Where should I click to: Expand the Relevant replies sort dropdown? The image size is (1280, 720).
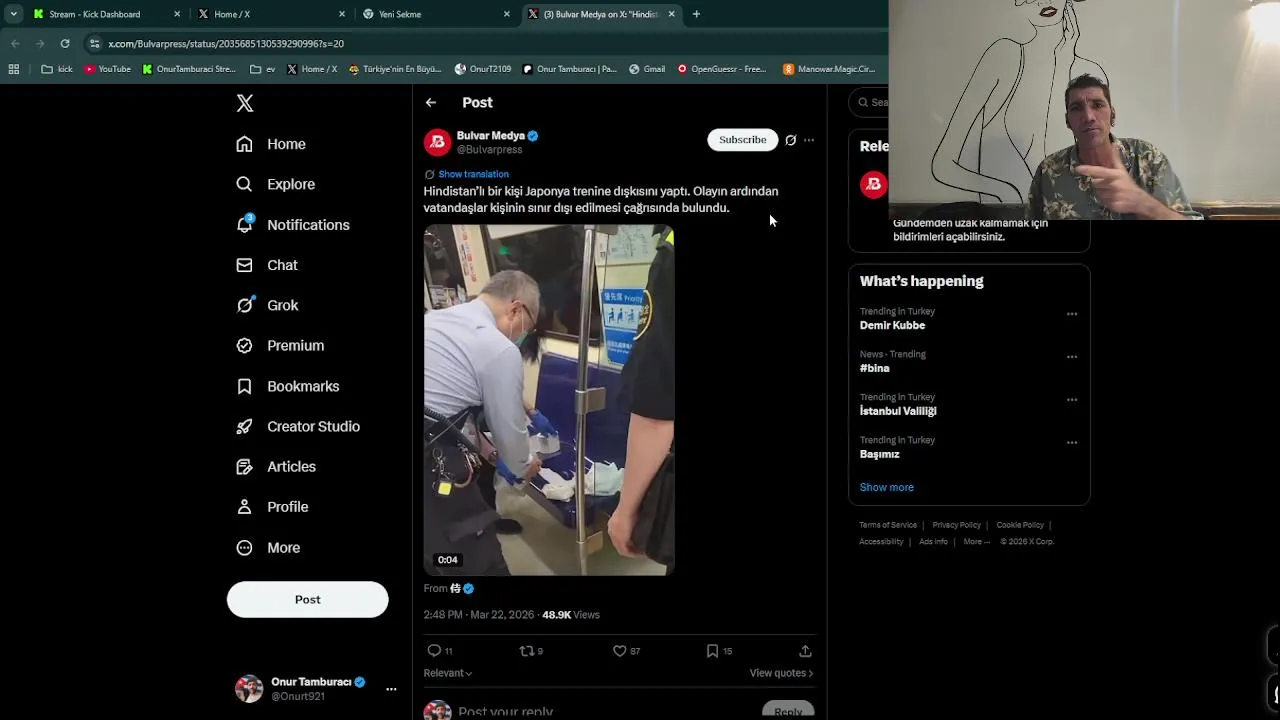click(x=447, y=673)
